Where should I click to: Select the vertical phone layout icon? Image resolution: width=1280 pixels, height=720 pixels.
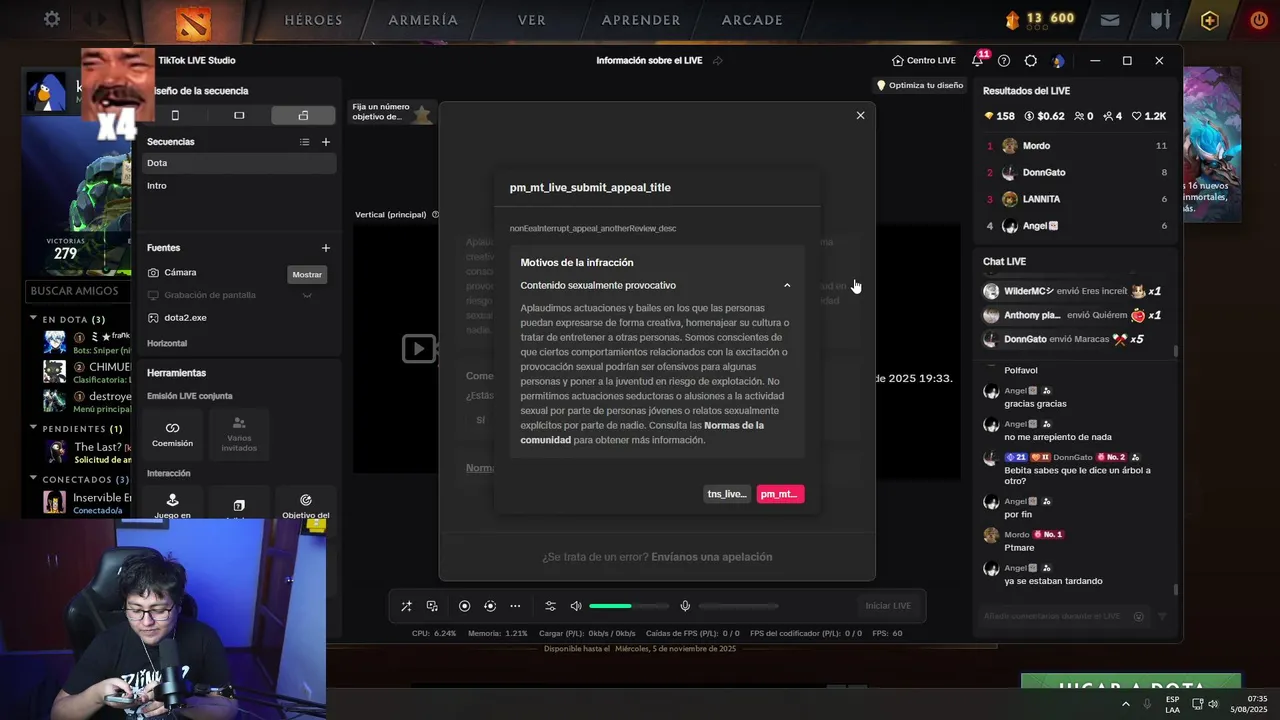click(x=175, y=115)
